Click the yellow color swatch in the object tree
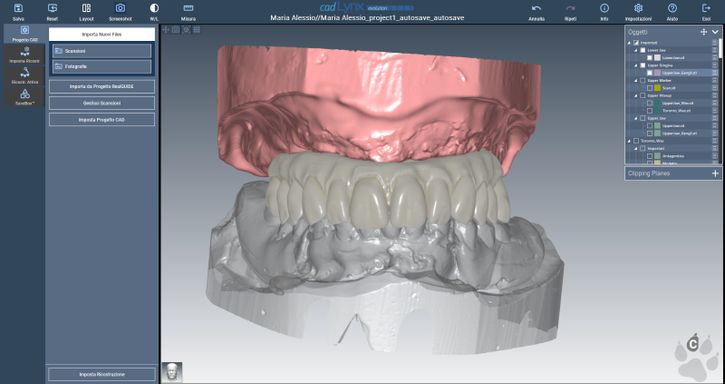The image size is (725, 384). (657, 88)
